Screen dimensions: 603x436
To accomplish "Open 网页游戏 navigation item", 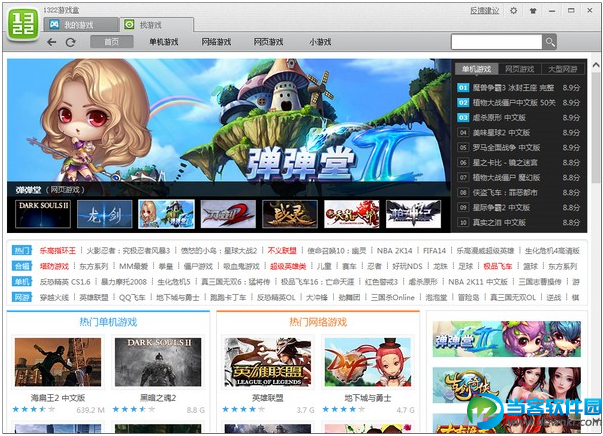I will [268, 42].
